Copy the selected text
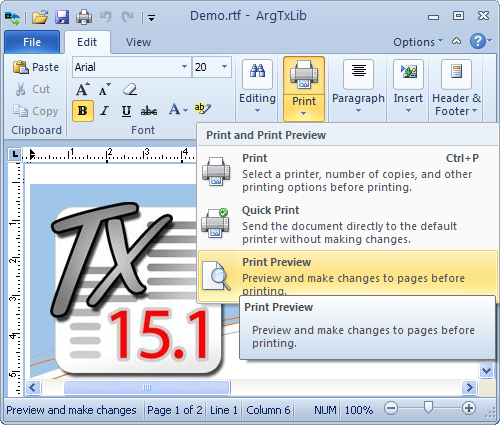 coord(36,111)
